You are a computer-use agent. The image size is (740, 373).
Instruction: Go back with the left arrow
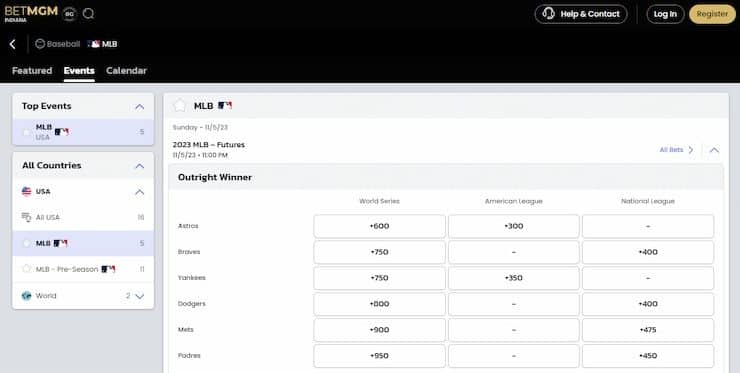point(13,44)
